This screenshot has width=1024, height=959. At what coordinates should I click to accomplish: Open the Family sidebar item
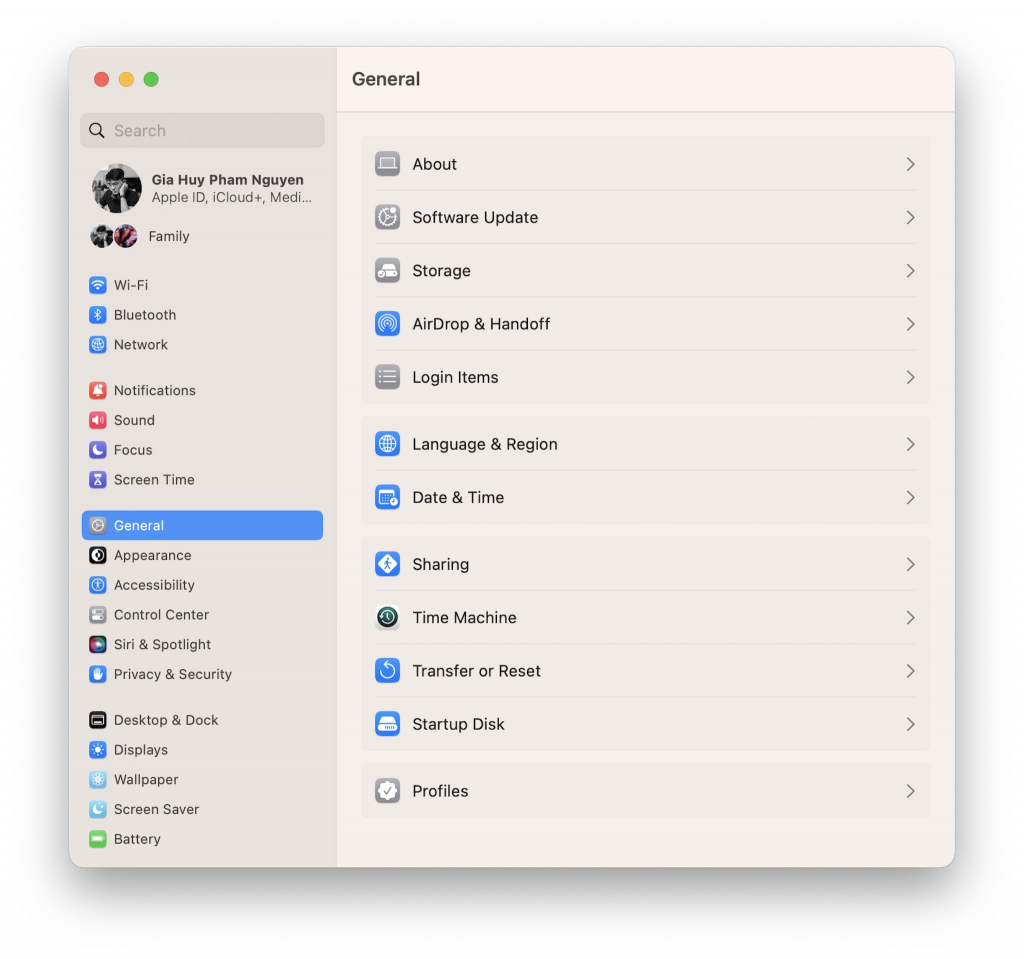click(202, 236)
